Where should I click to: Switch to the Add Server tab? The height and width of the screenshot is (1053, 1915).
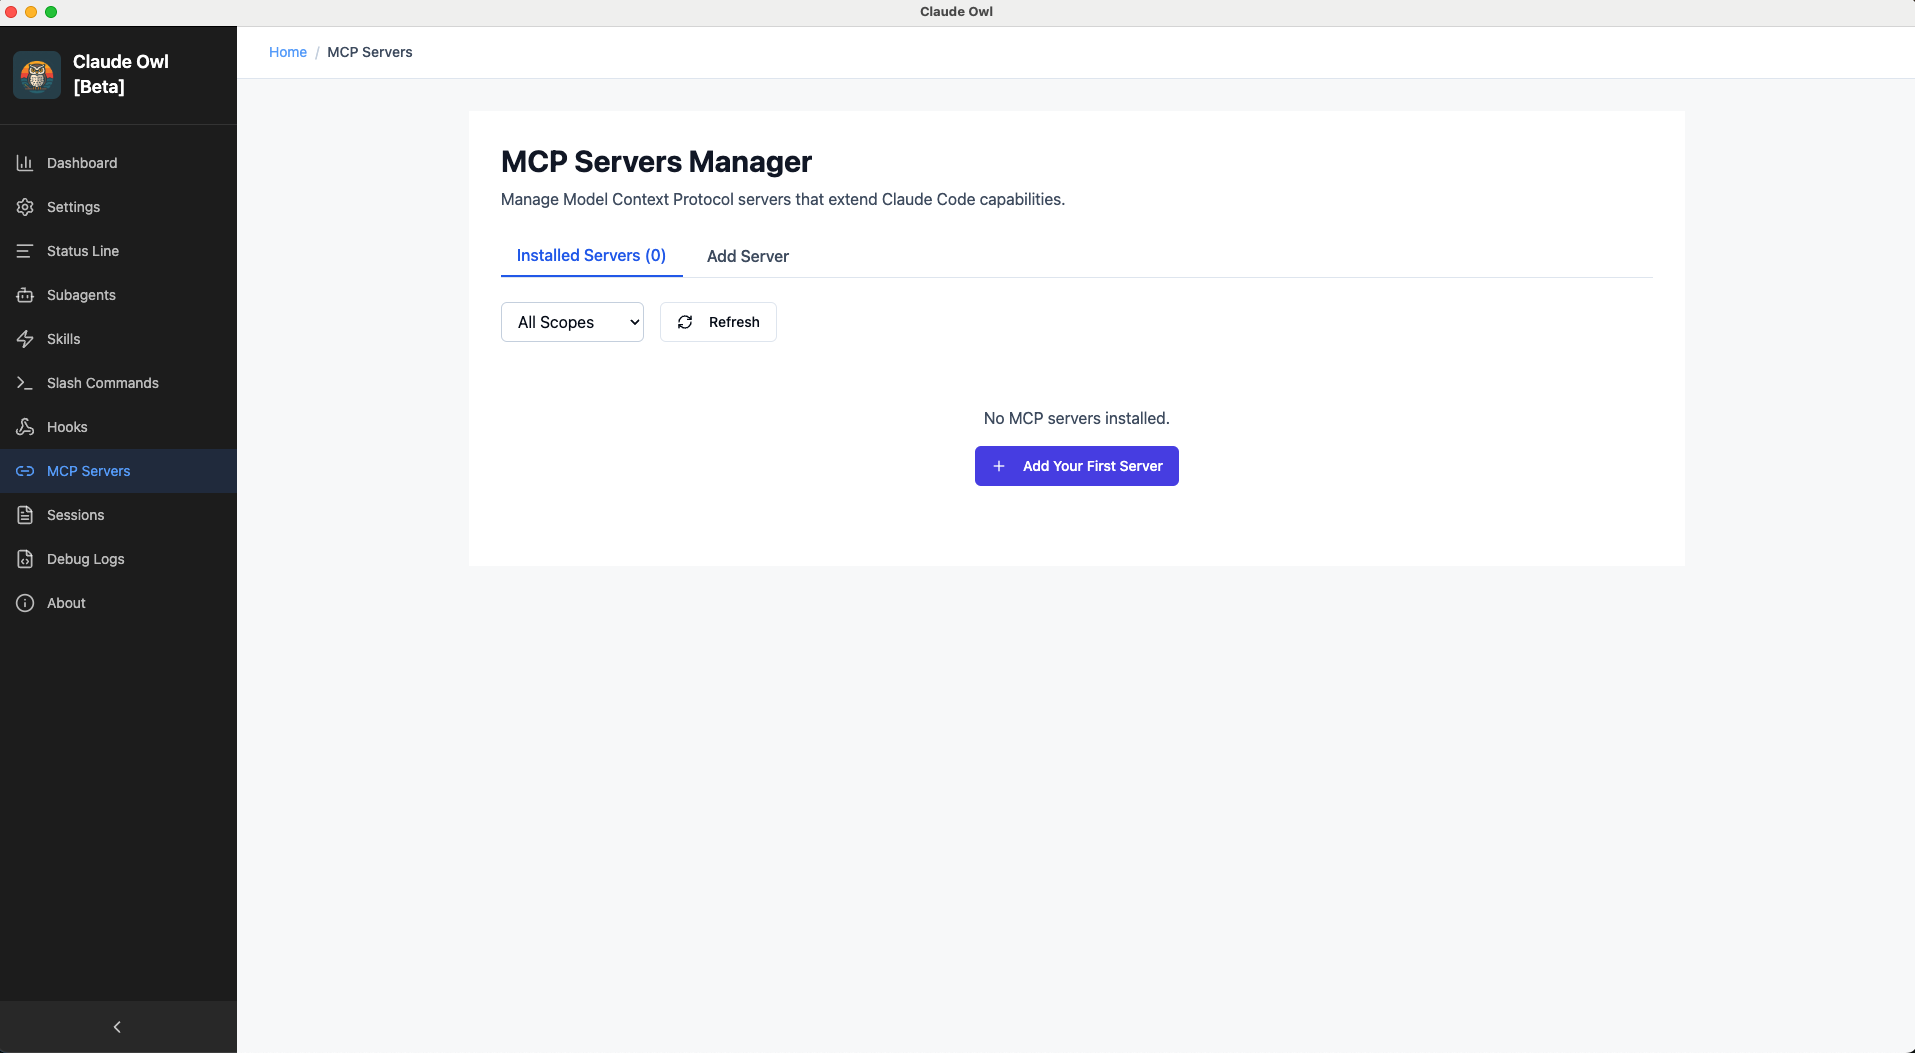[x=747, y=256]
